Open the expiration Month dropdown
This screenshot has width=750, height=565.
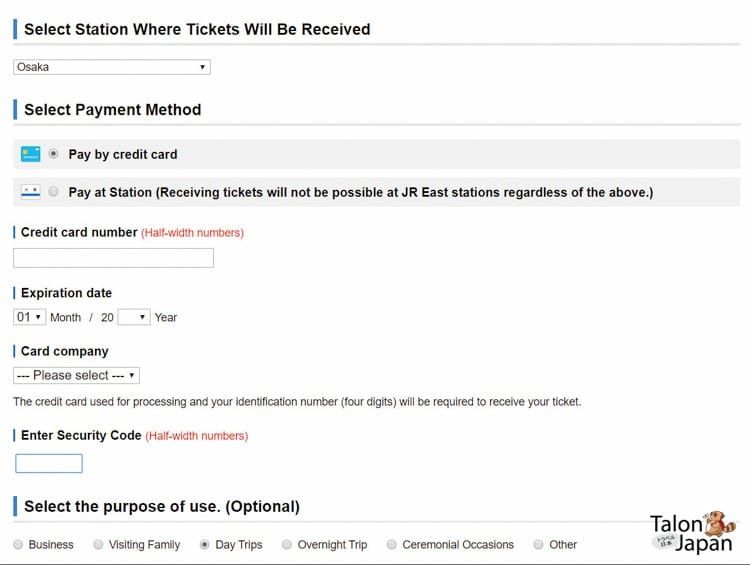click(30, 317)
